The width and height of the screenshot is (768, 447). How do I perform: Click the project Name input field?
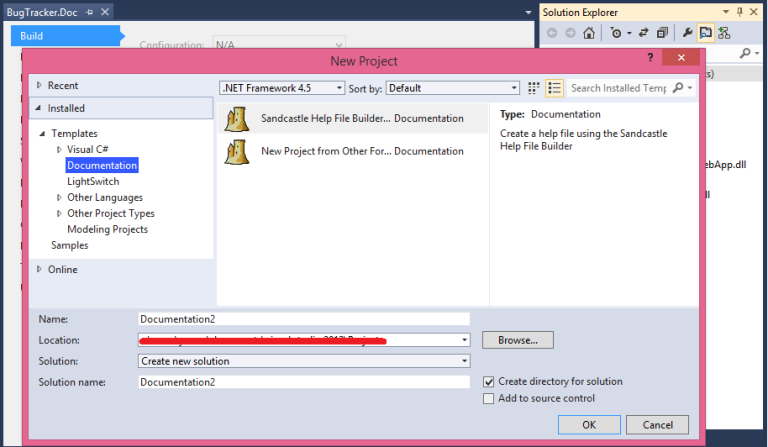coord(304,319)
